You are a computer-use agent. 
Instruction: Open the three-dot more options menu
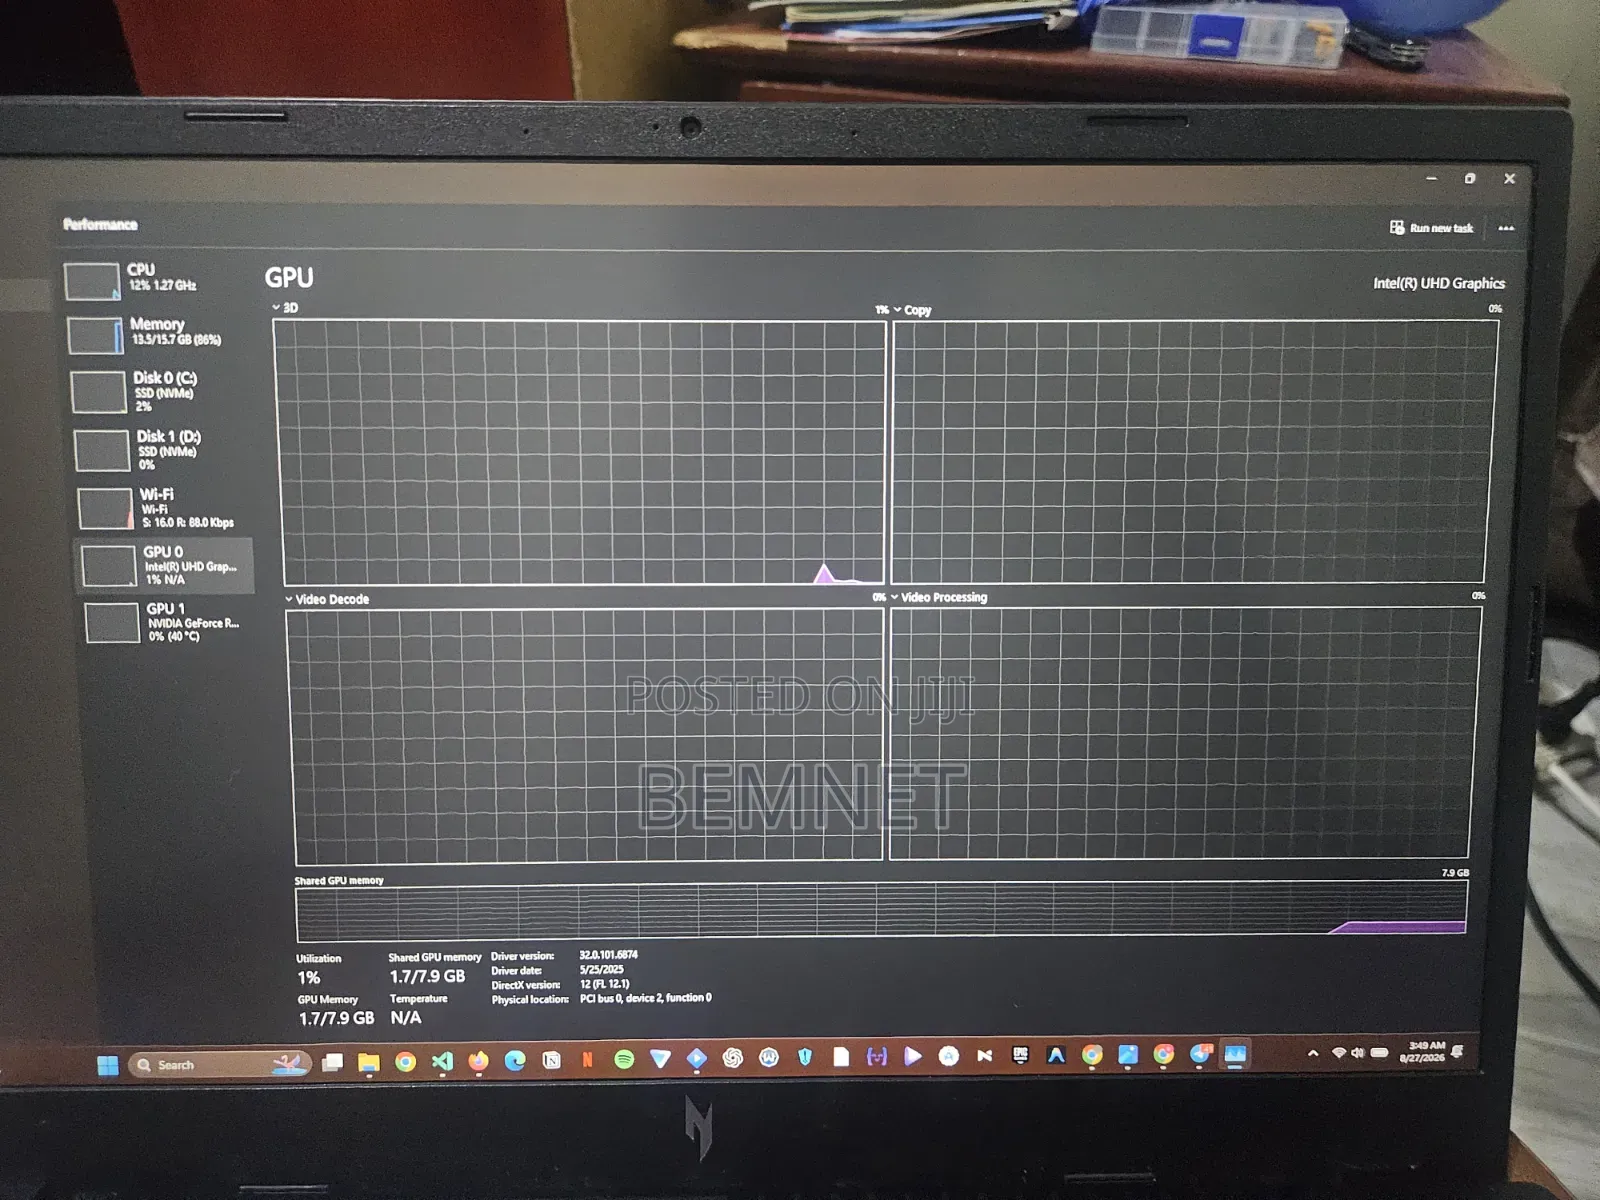pos(1506,228)
